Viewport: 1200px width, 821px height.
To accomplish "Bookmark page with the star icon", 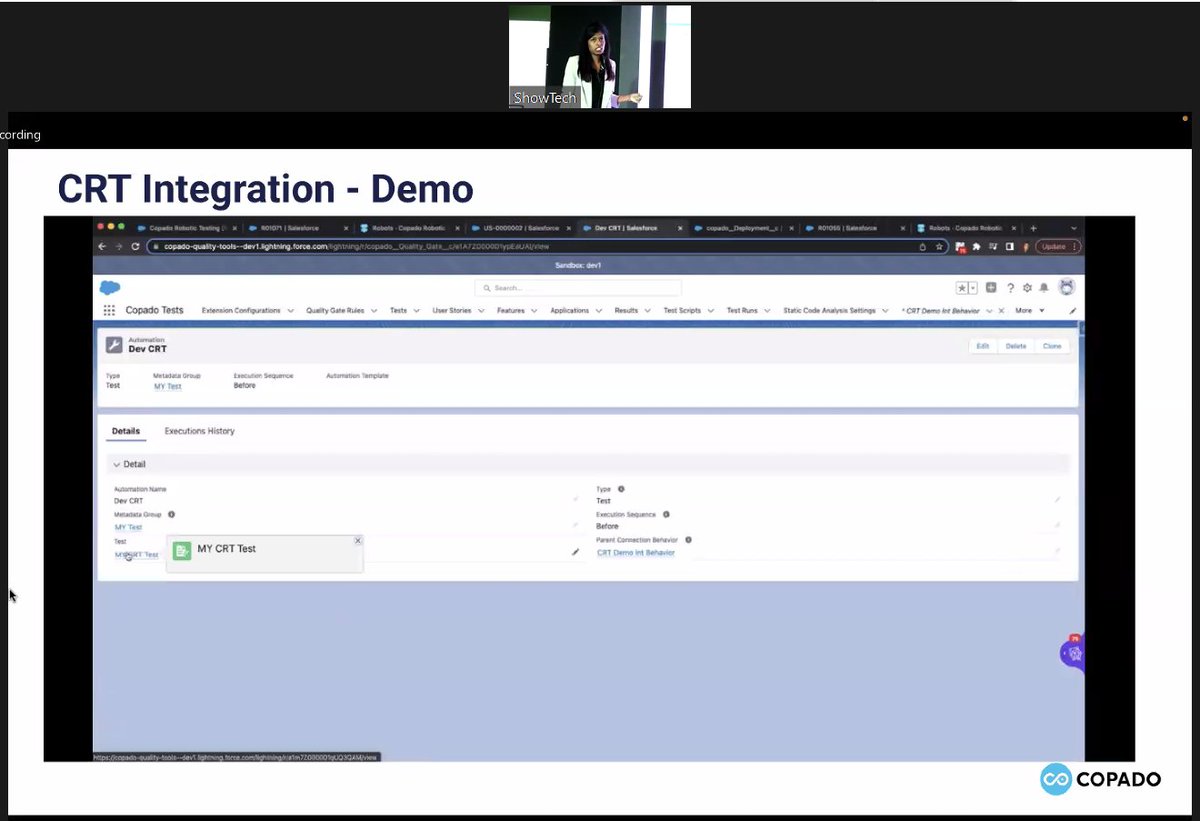I will (x=940, y=246).
